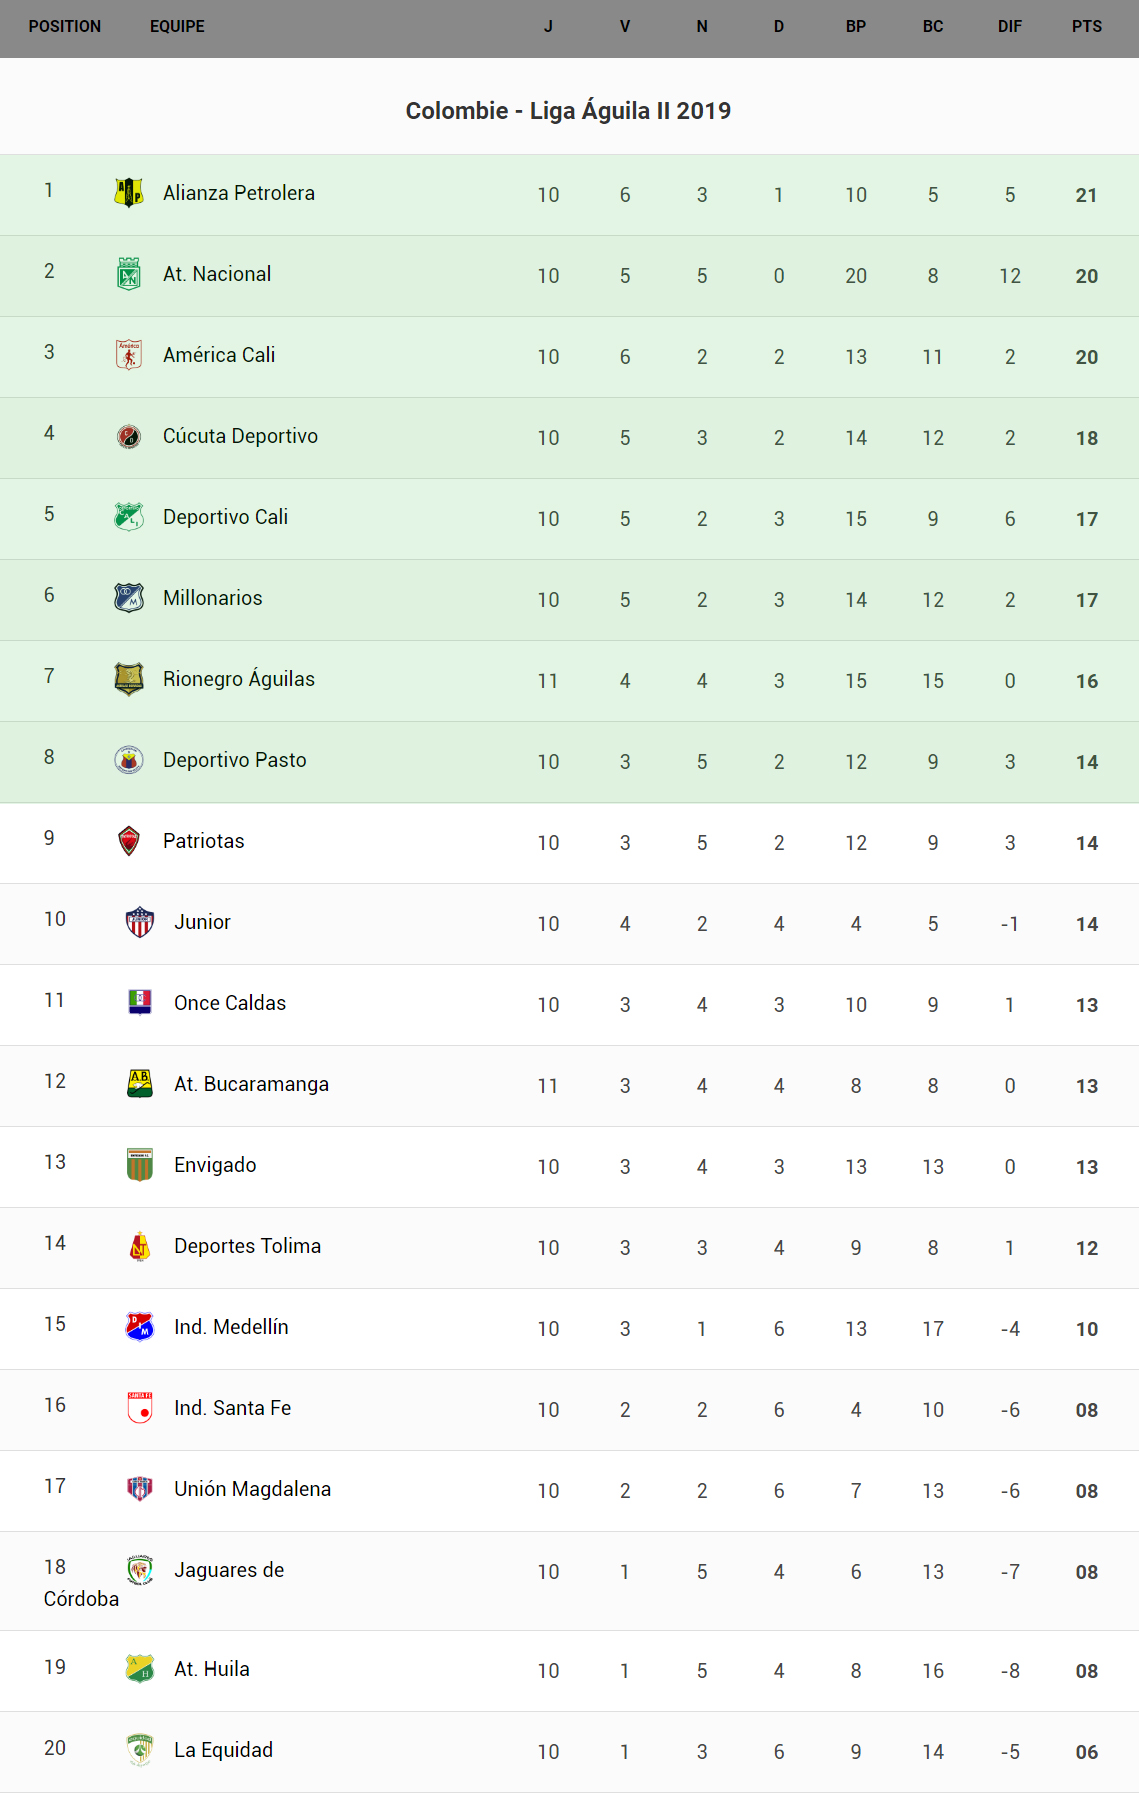Click the Alianza Petrolera team crest
Screen dimensions: 1139x1799
pyautogui.click(x=129, y=192)
